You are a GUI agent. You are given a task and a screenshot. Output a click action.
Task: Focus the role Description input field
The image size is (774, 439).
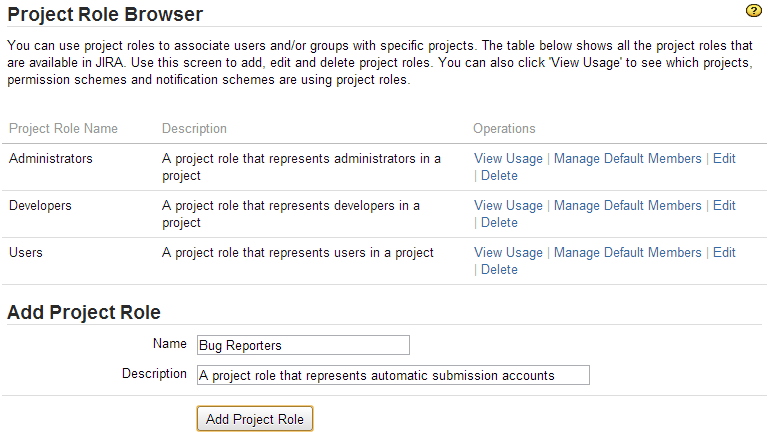(393, 375)
